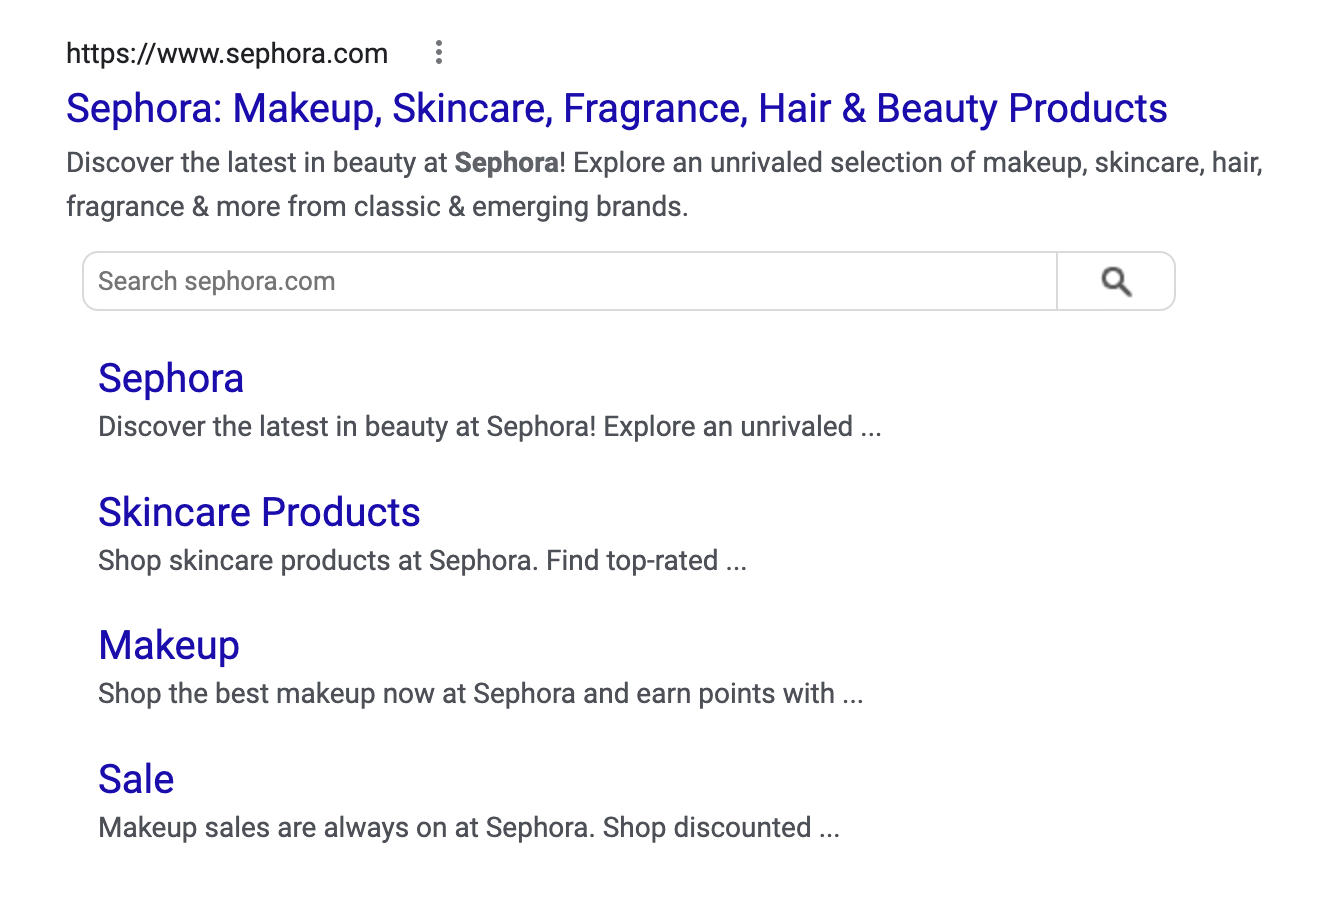Open the main Sephora title link

[x=616, y=108]
